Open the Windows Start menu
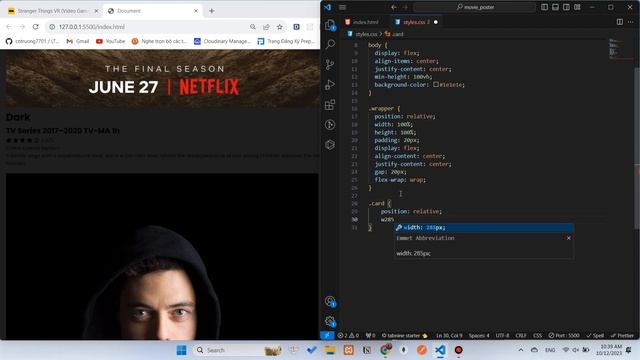The height and width of the screenshot is (360, 640). tap(182, 350)
